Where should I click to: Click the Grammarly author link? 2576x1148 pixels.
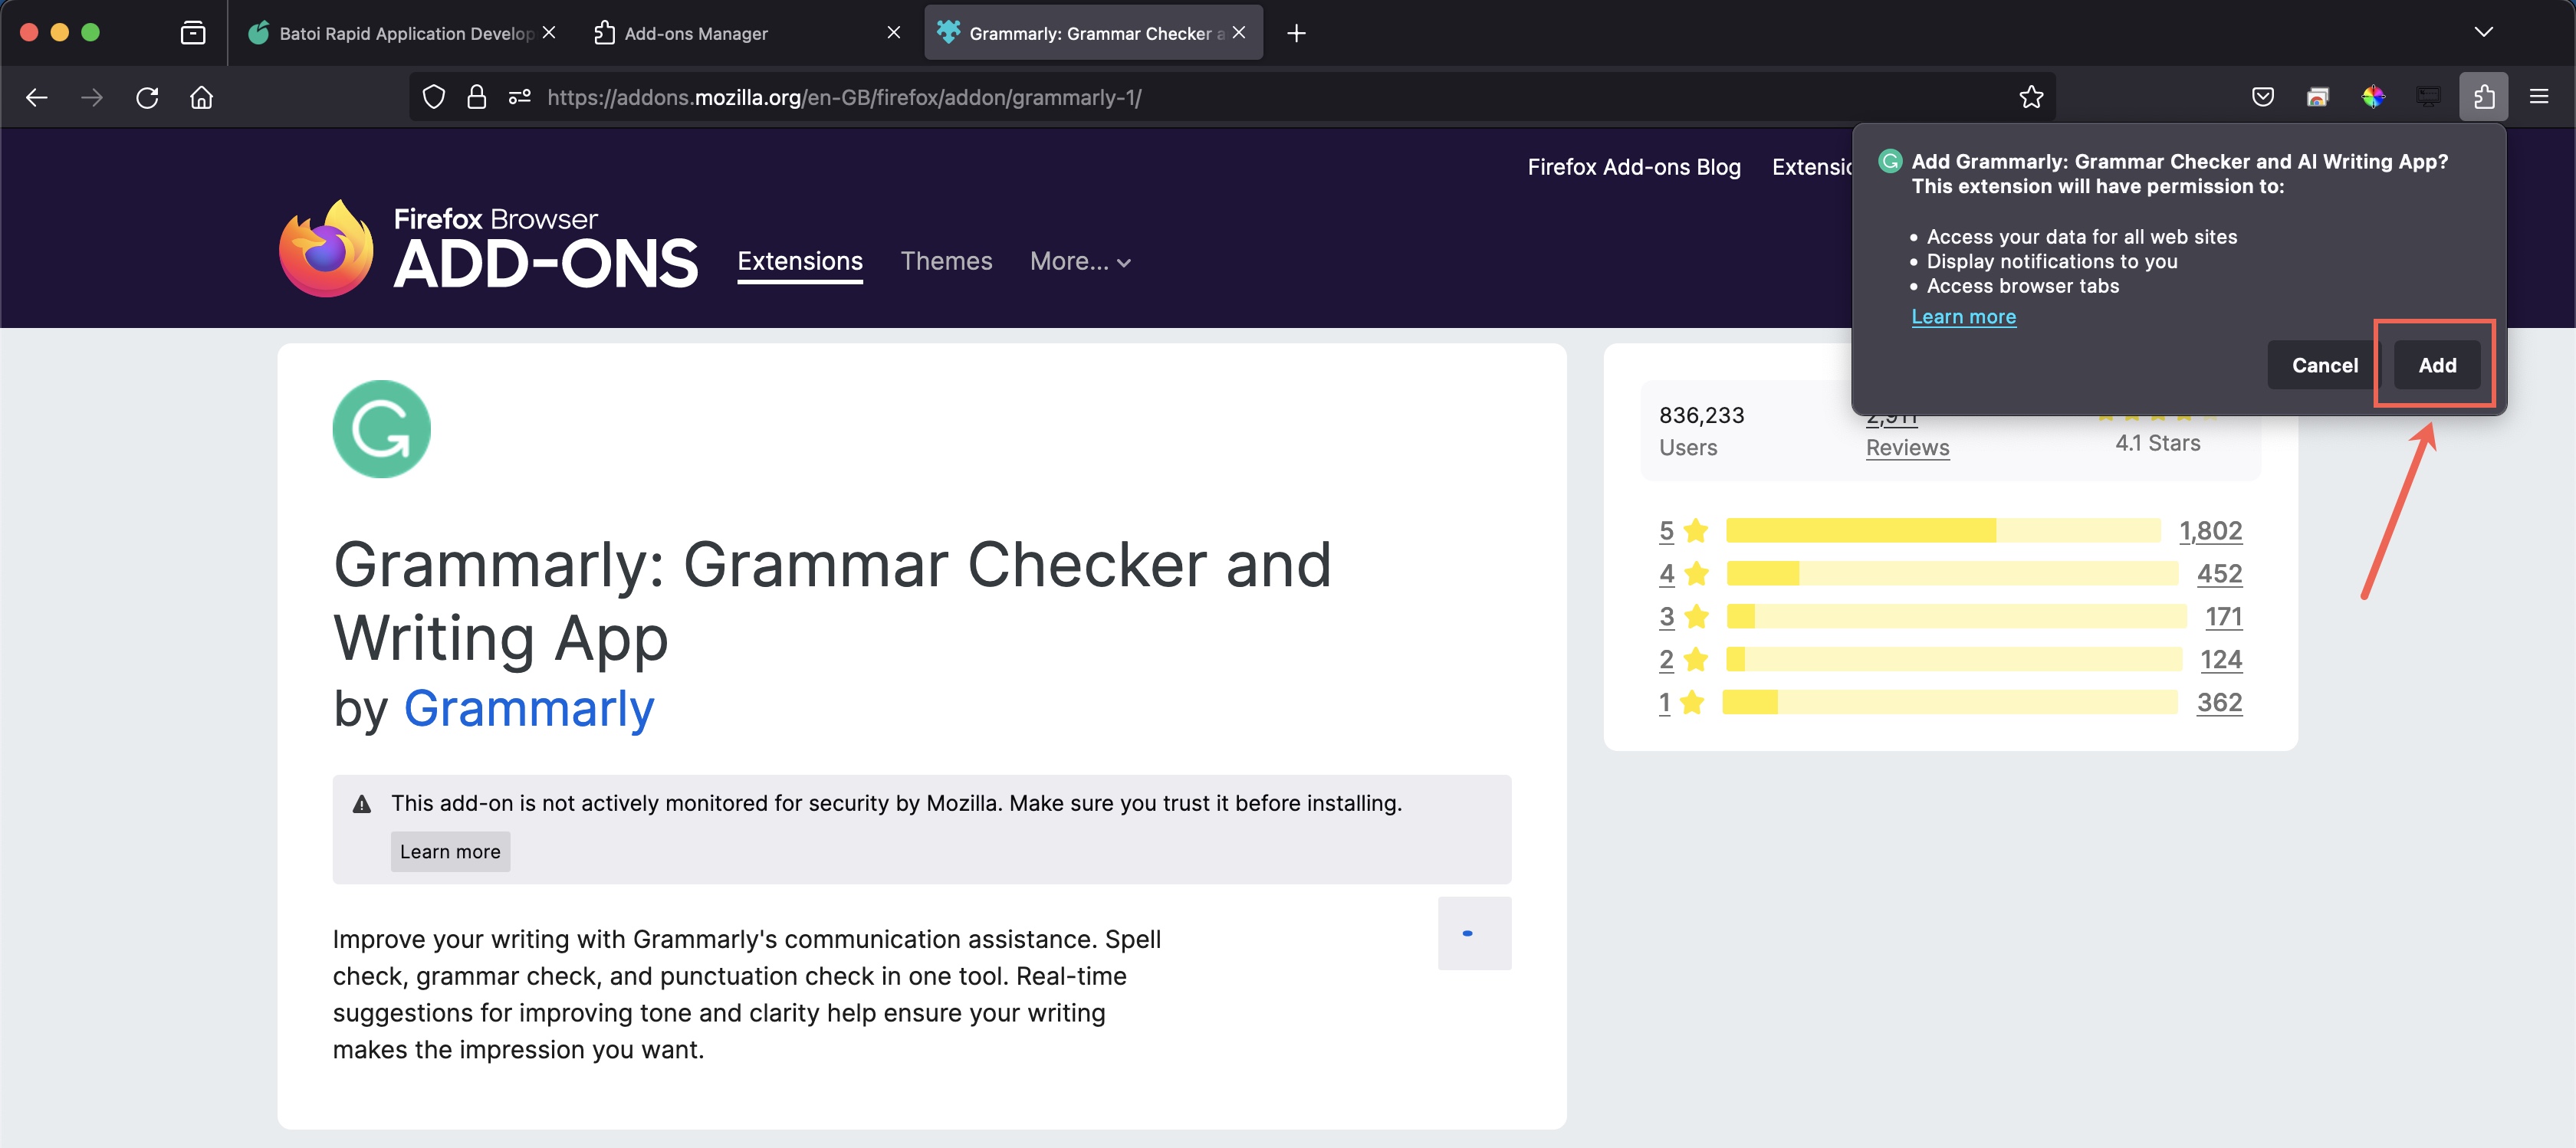pos(529,708)
